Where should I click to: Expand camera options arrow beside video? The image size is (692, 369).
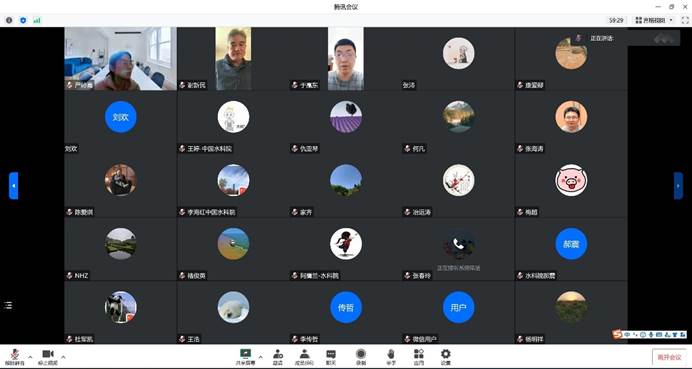click(63, 357)
